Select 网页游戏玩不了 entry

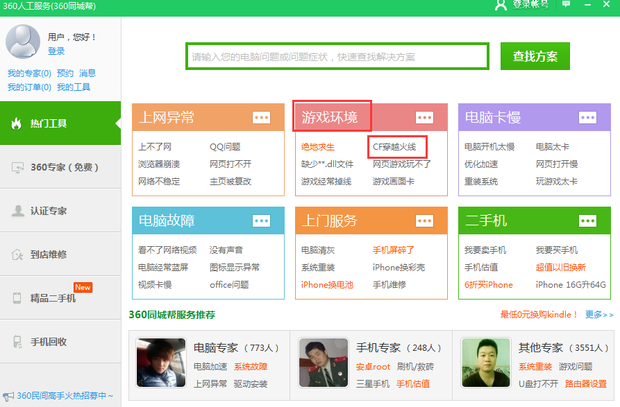pyautogui.click(x=402, y=164)
